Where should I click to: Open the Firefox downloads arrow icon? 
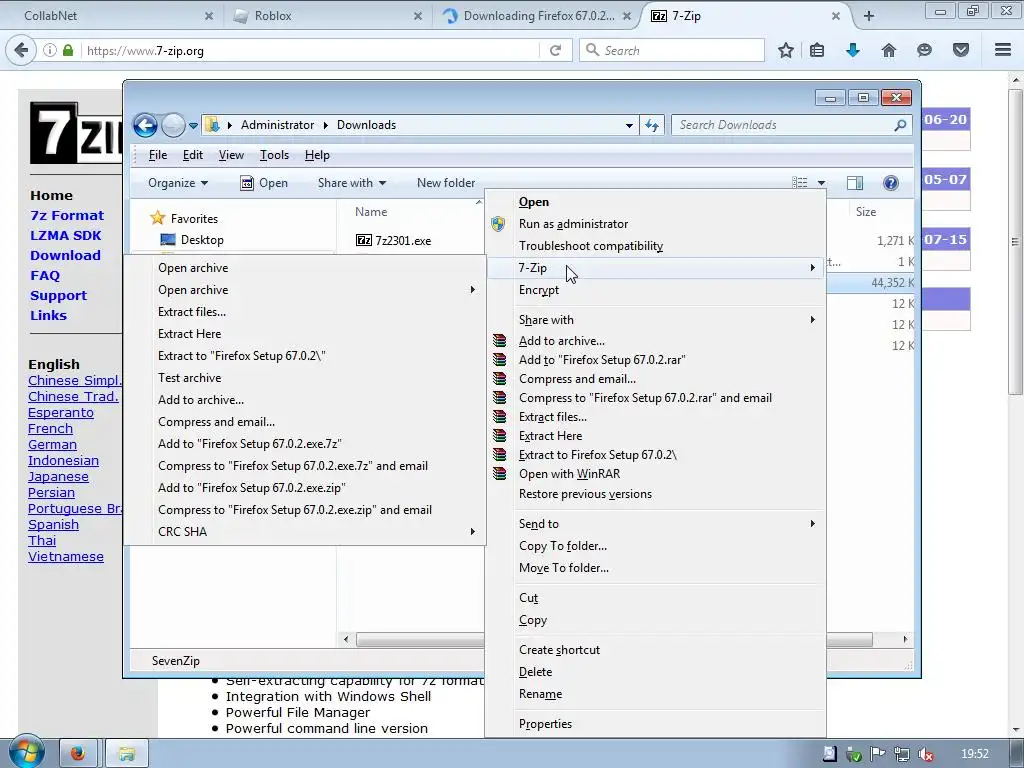pyautogui.click(x=853, y=50)
